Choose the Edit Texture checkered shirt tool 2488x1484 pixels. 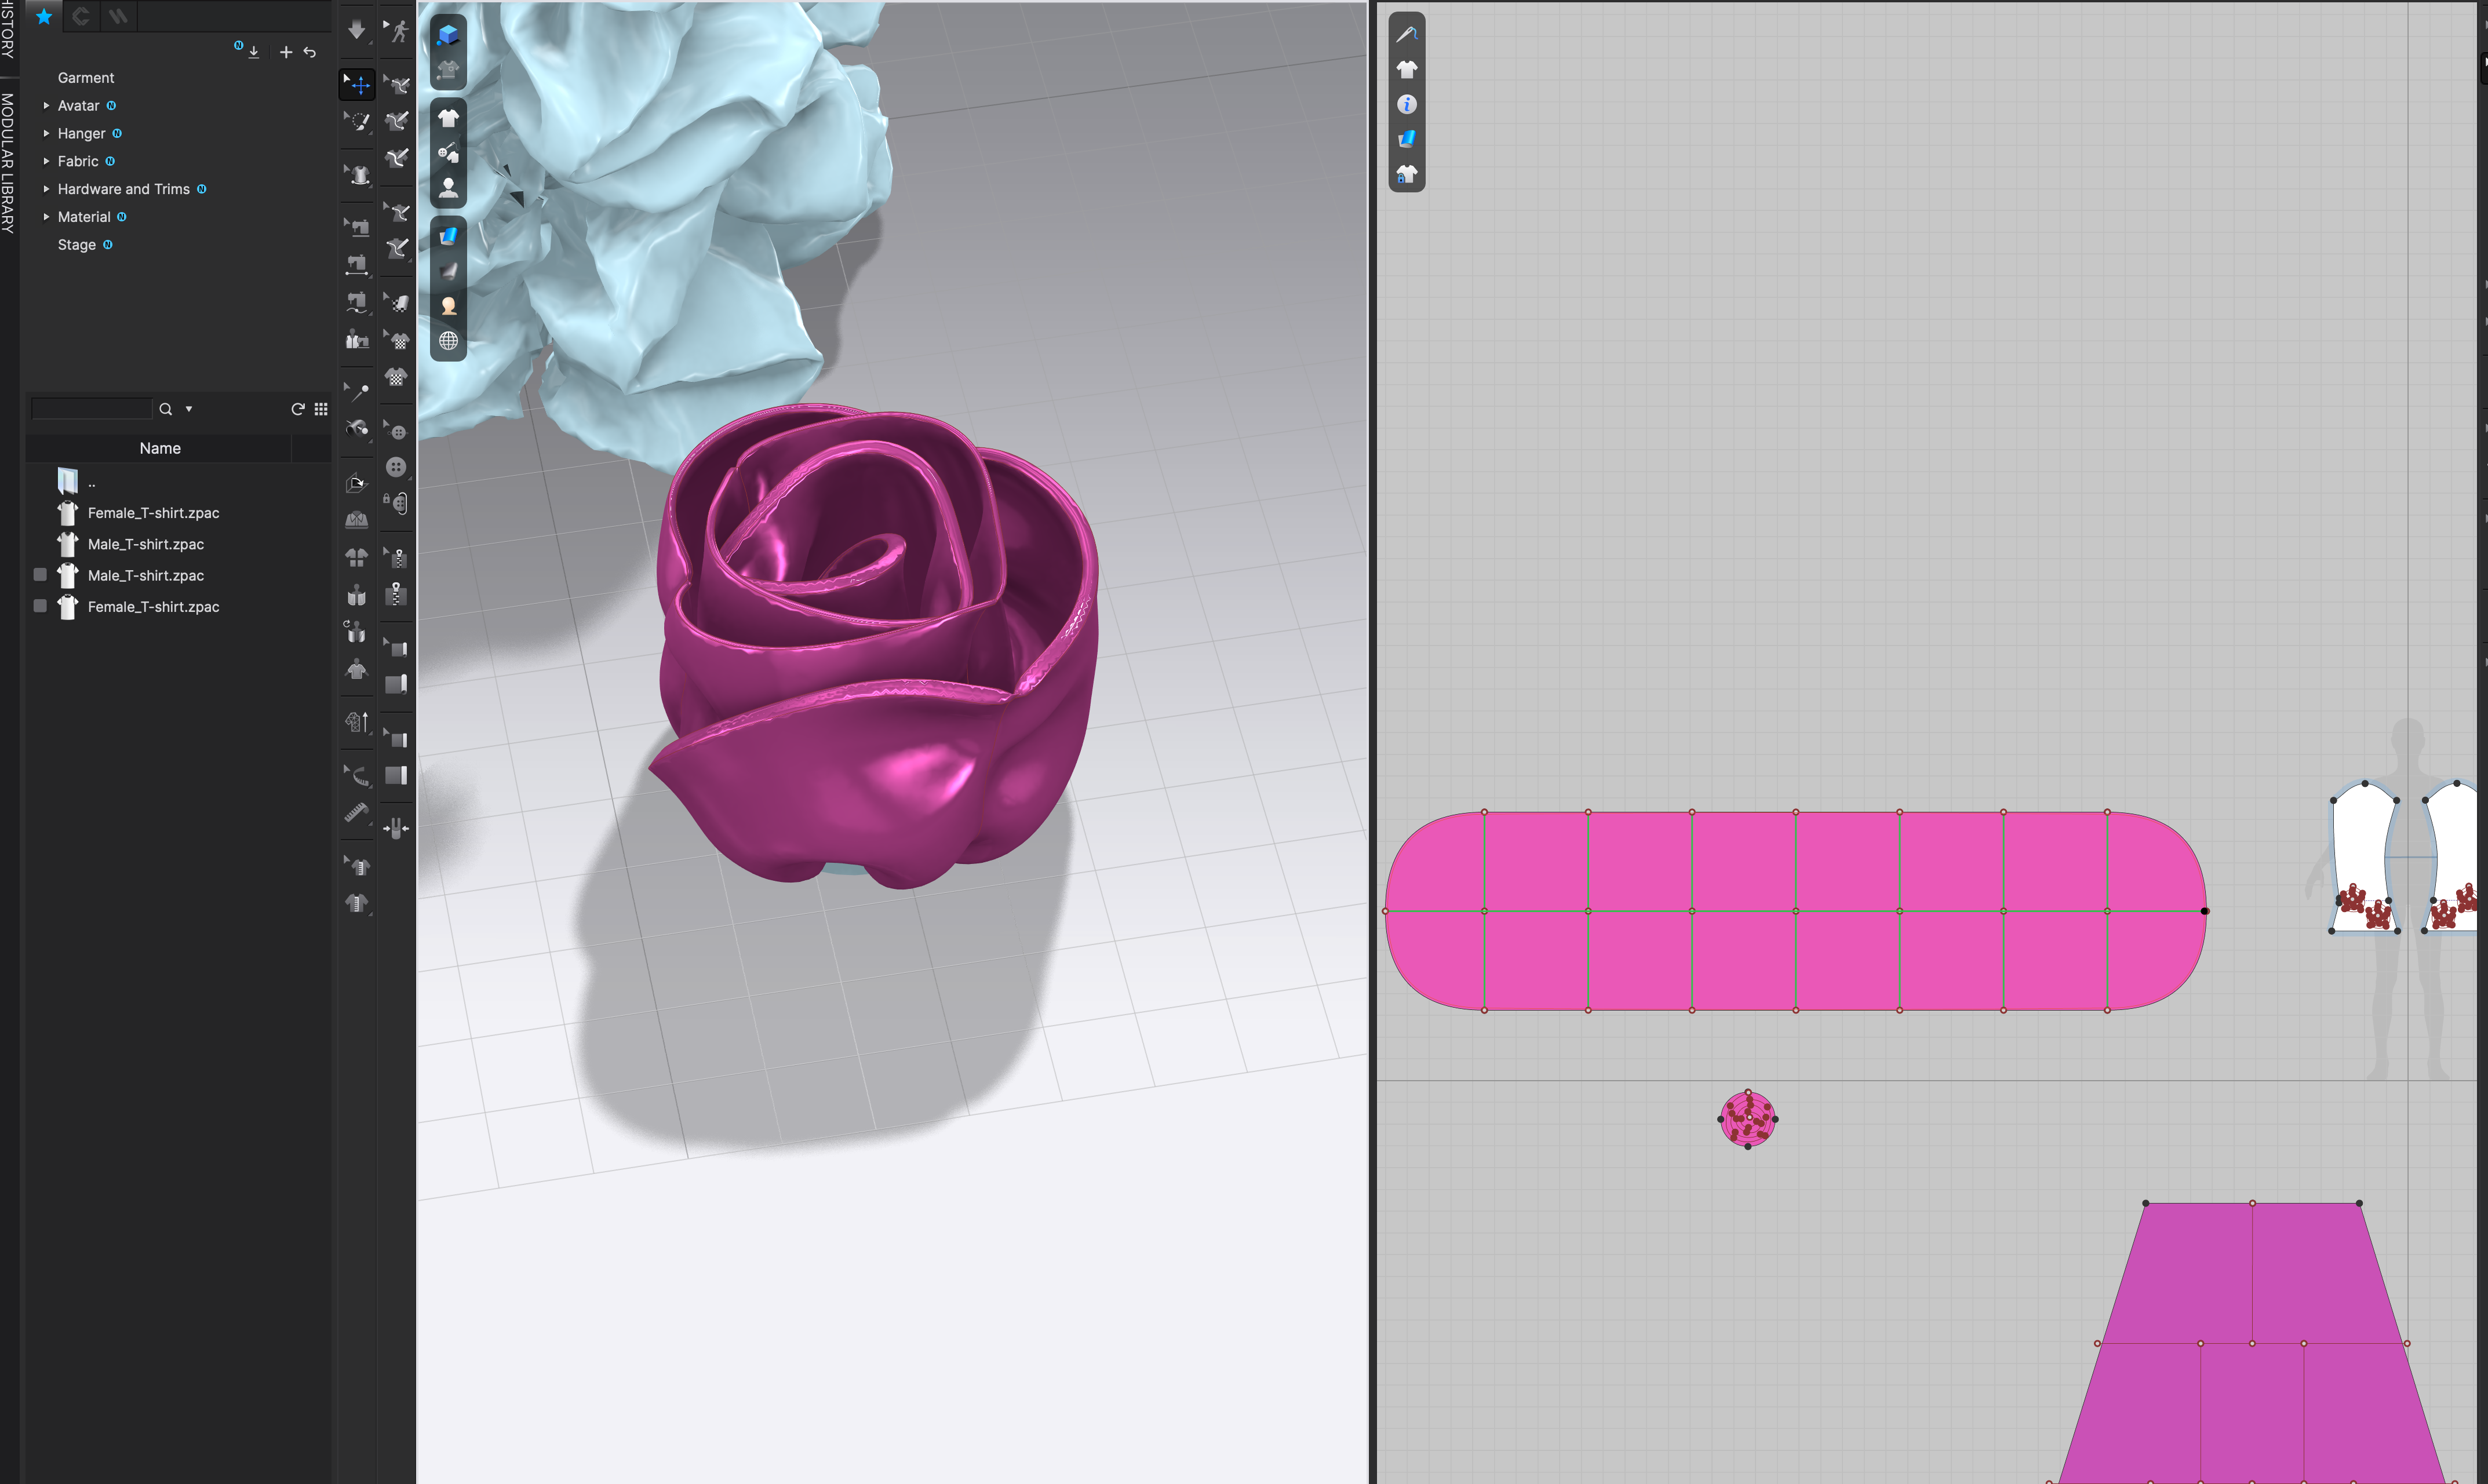coord(397,340)
